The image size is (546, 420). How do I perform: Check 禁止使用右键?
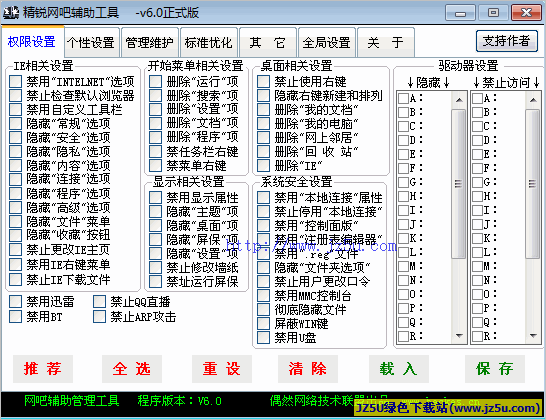(264, 81)
